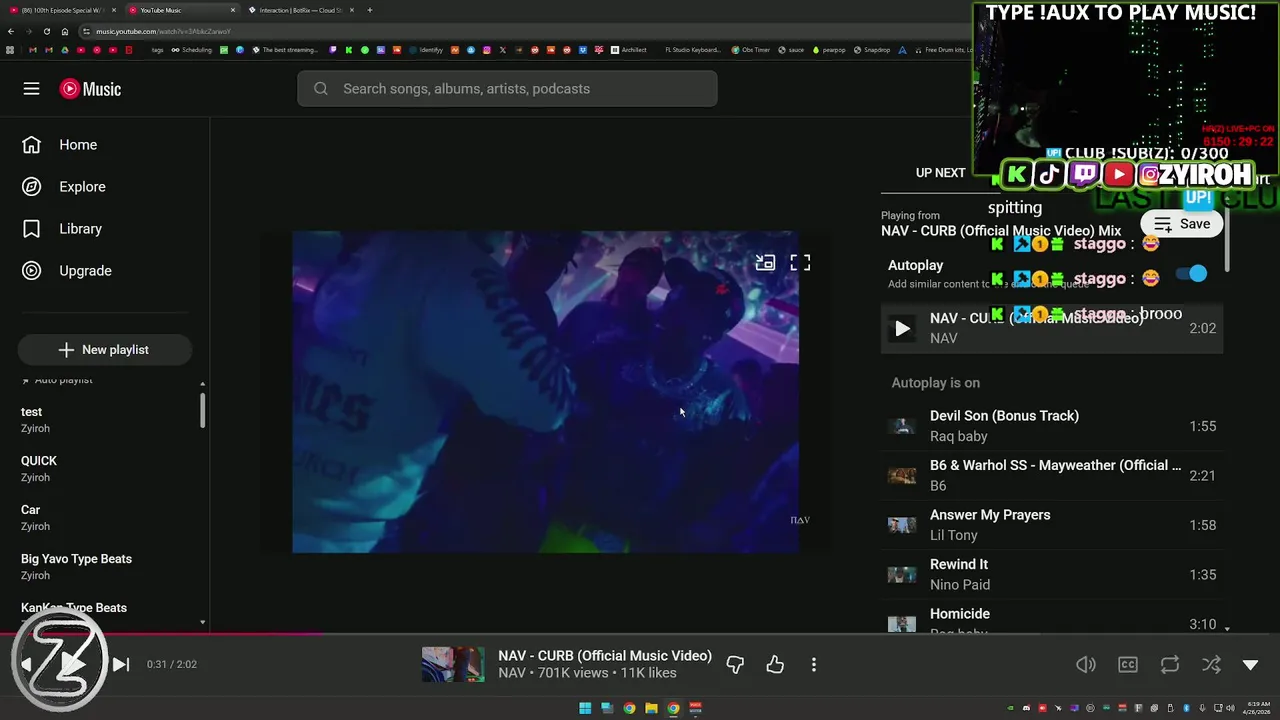Open the Windows Start menu
Image resolution: width=1280 pixels, height=720 pixels.
click(x=585, y=708)
